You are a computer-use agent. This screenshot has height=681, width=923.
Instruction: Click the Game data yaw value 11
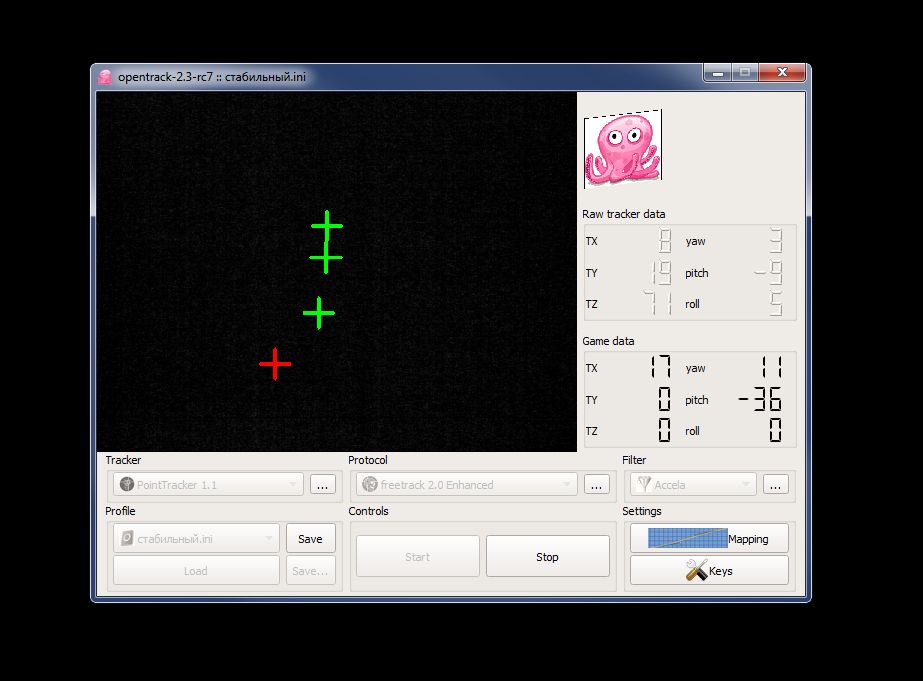[x=772, y=368]
